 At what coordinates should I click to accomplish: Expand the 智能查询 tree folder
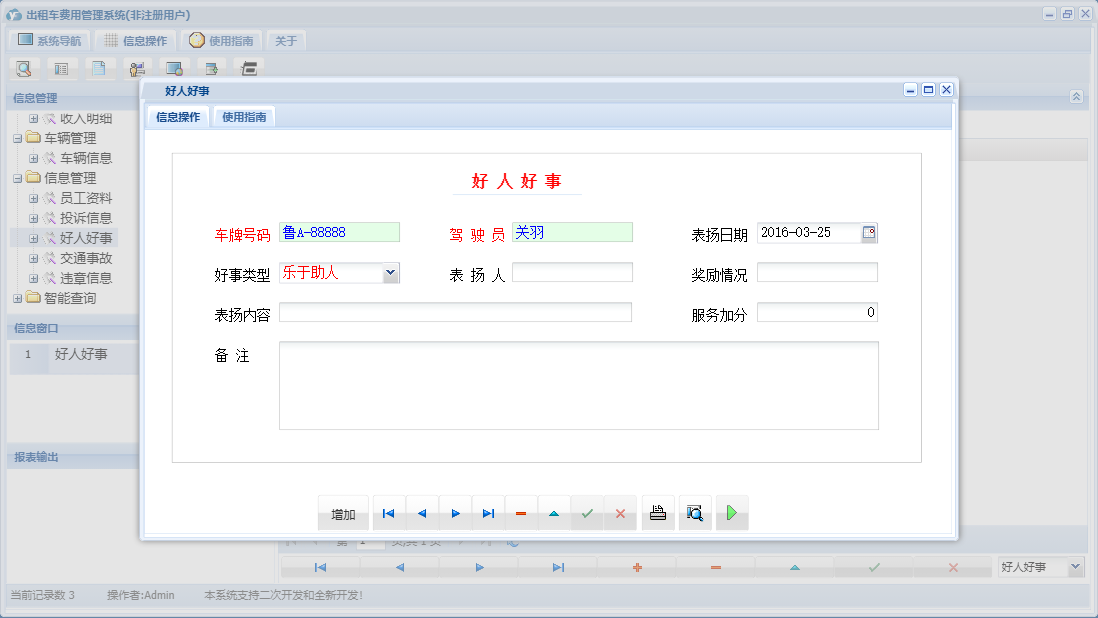(x=18, y=298)
